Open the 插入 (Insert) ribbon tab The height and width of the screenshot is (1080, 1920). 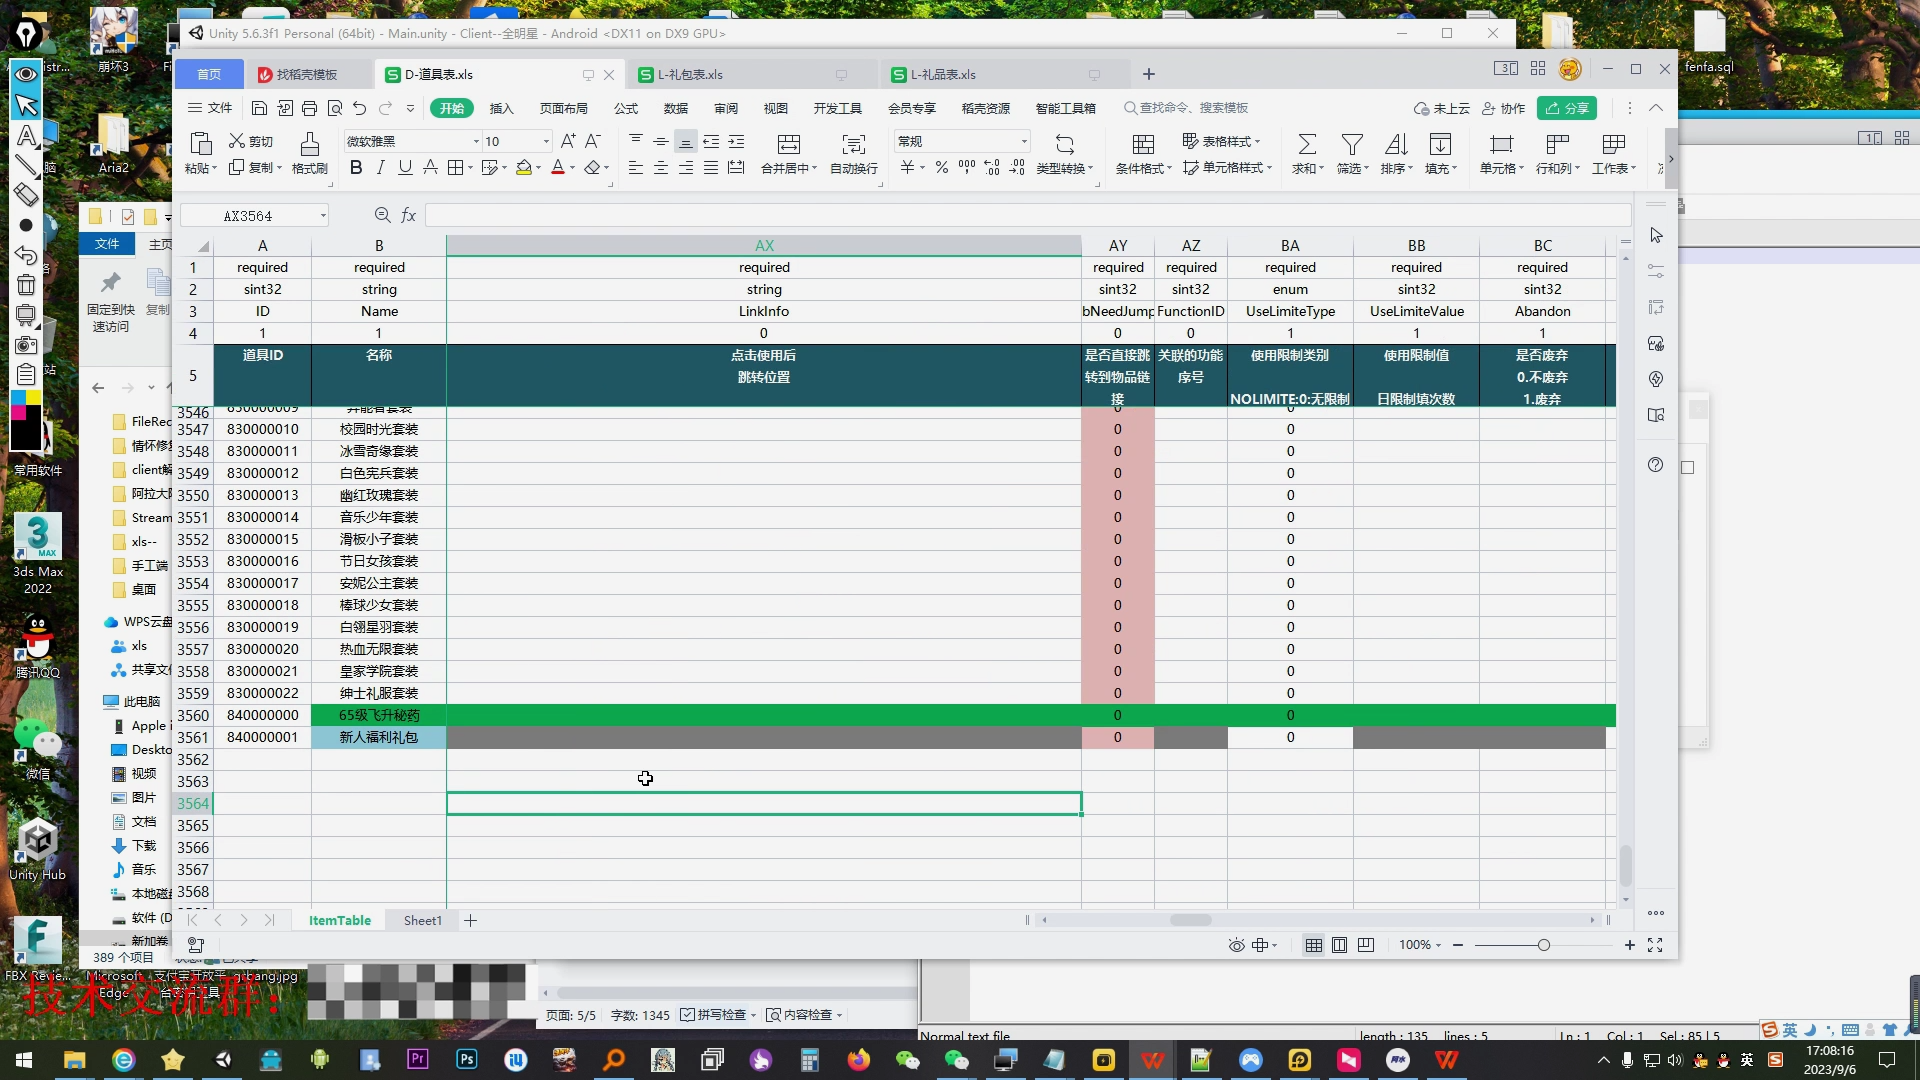tap(501, 108)
